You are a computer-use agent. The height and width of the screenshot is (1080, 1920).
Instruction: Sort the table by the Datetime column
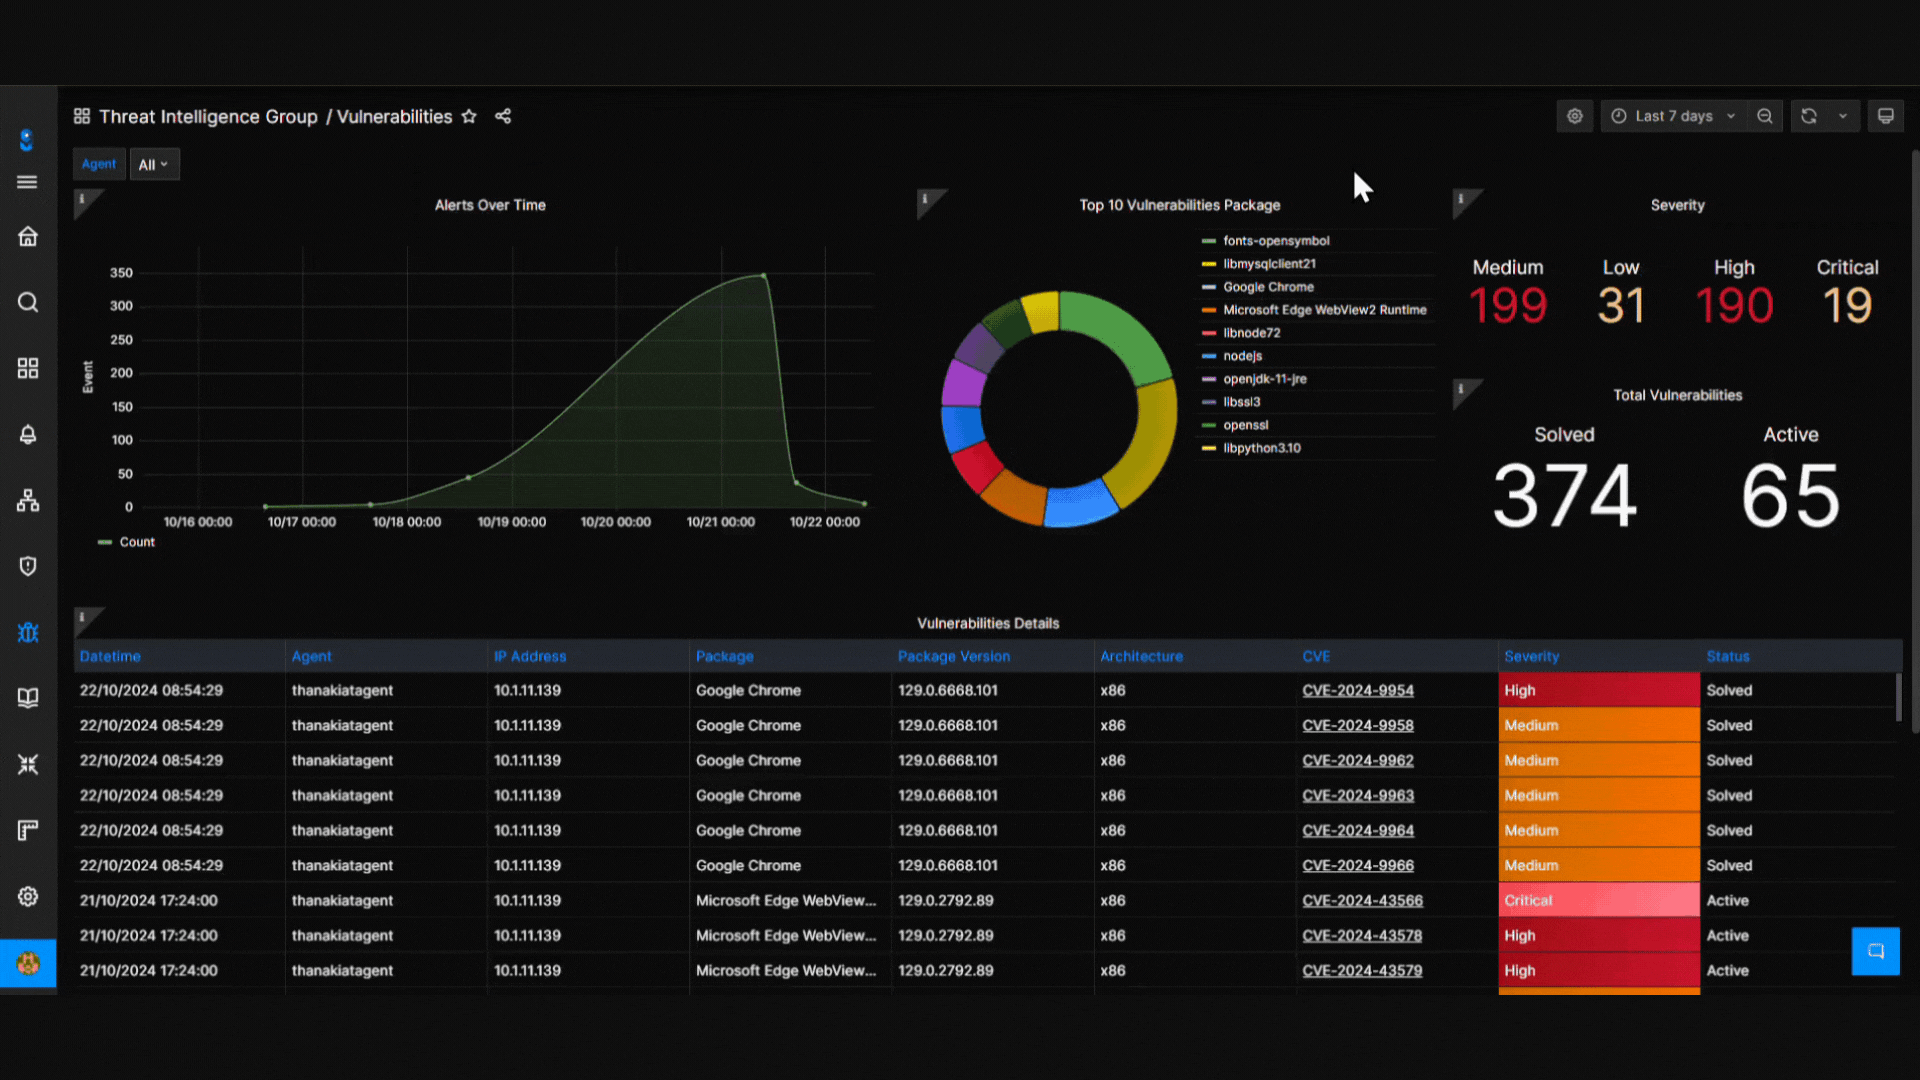110,656
